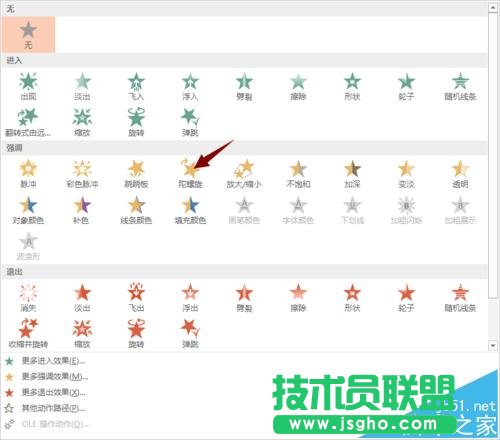500x440 pixels.
Task: Choose the 翻转式由远... entrance effect
Action: click(28, 122)
